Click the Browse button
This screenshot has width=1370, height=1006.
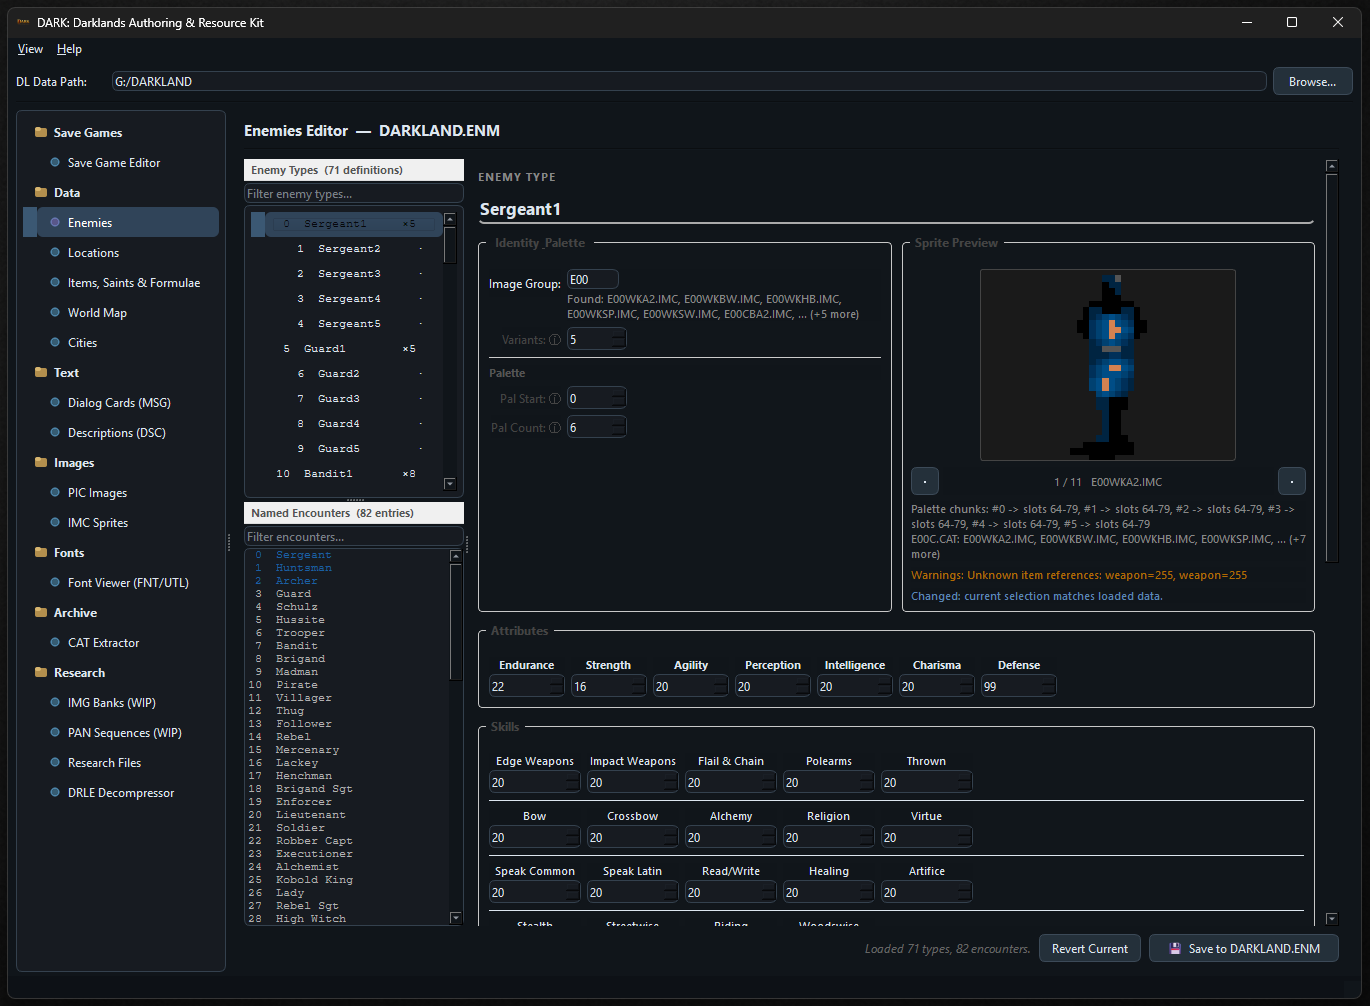click(1312, 82)
